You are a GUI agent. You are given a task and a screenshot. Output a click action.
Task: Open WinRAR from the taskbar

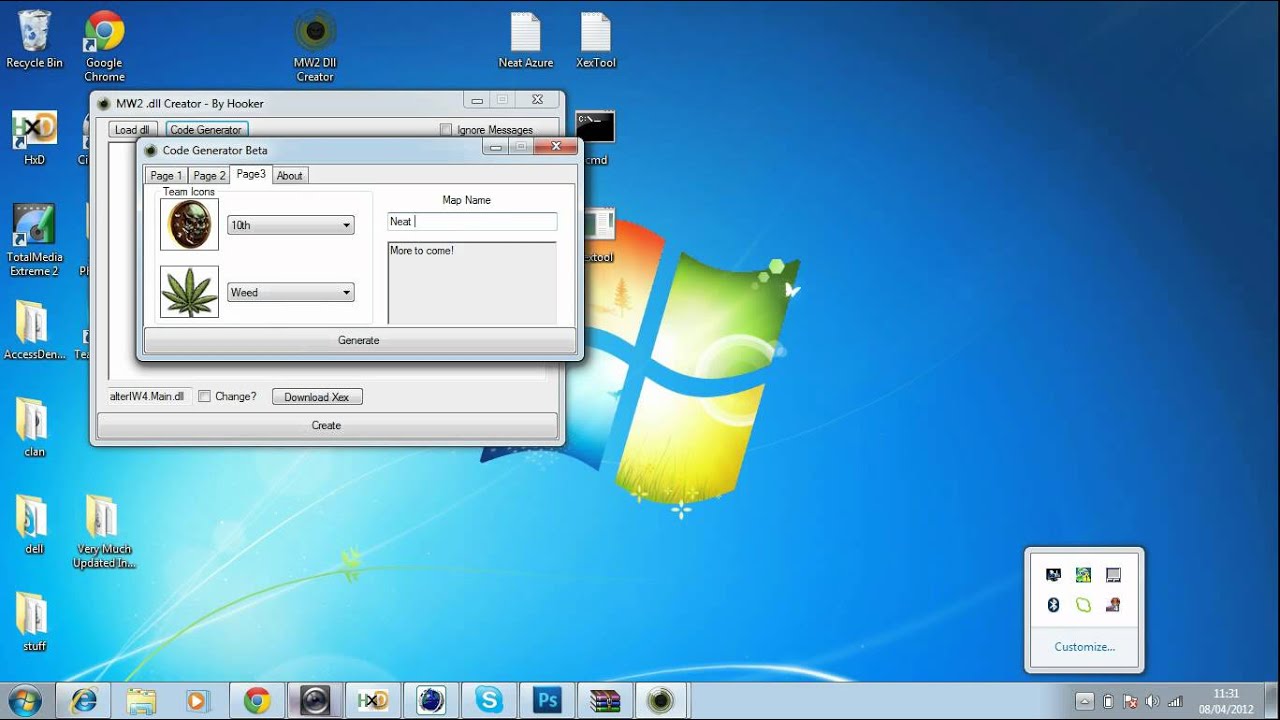point(605,700)
